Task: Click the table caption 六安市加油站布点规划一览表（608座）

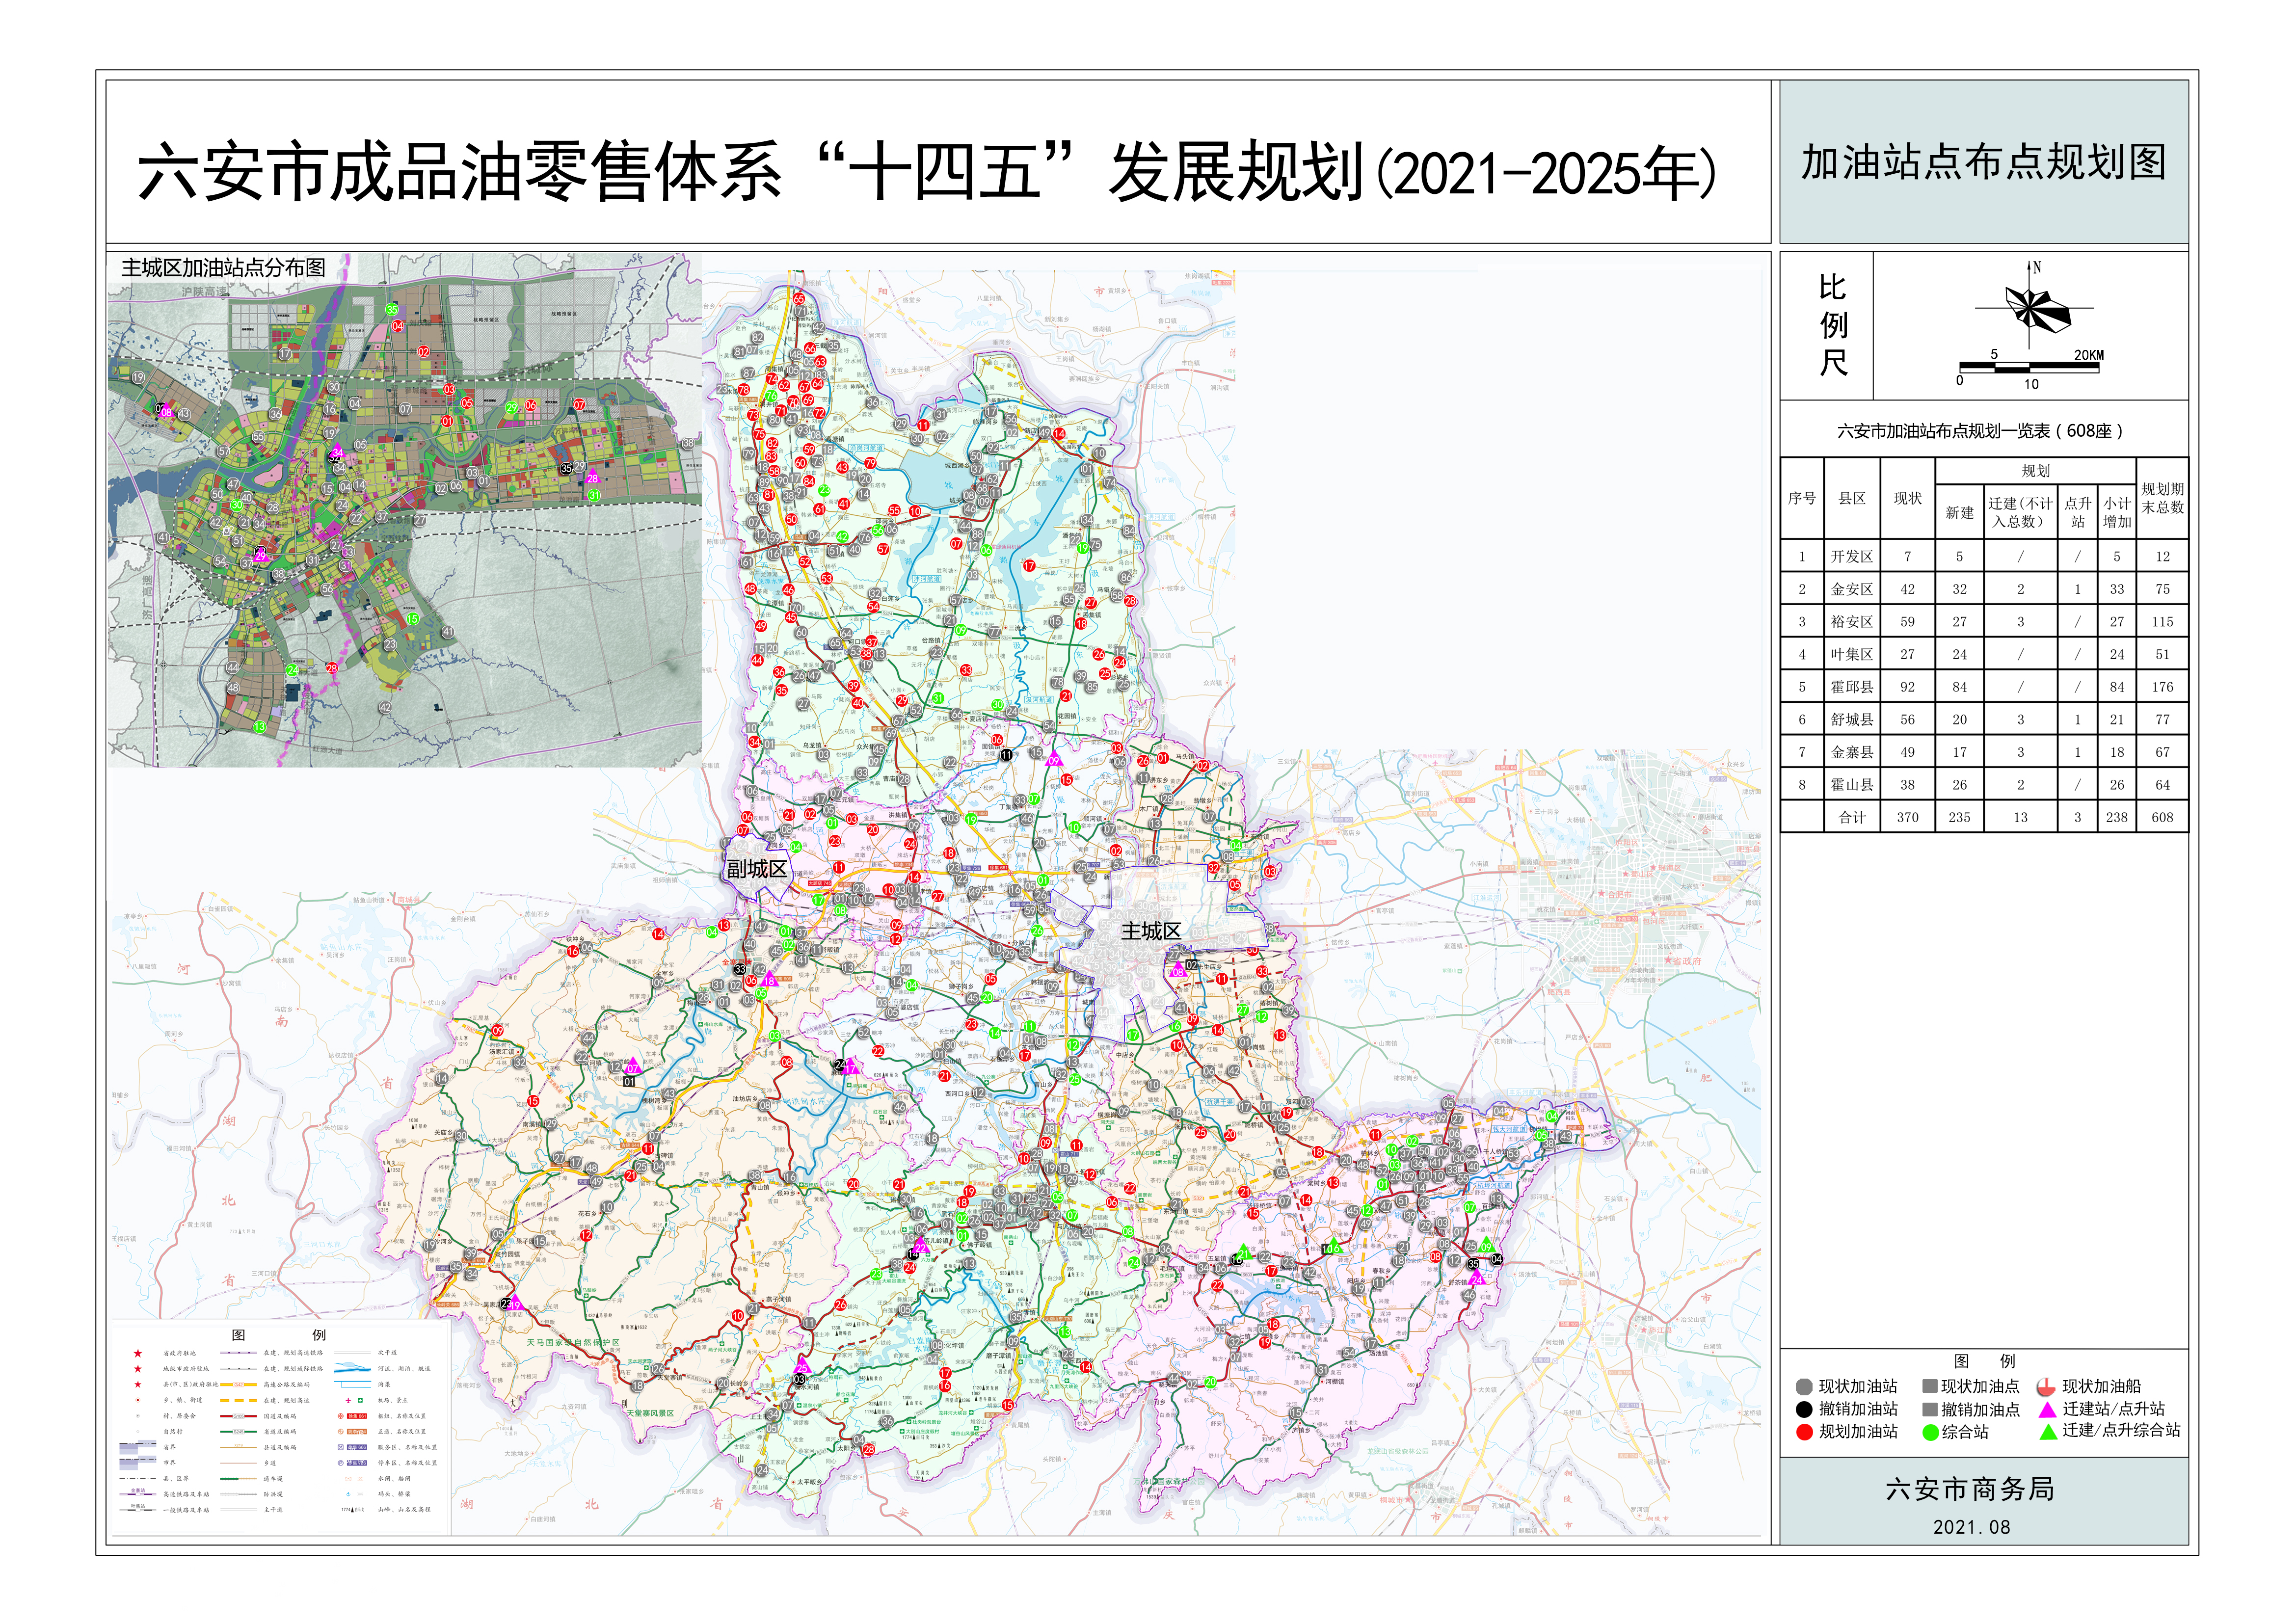Action: [x=1980, y=431]
